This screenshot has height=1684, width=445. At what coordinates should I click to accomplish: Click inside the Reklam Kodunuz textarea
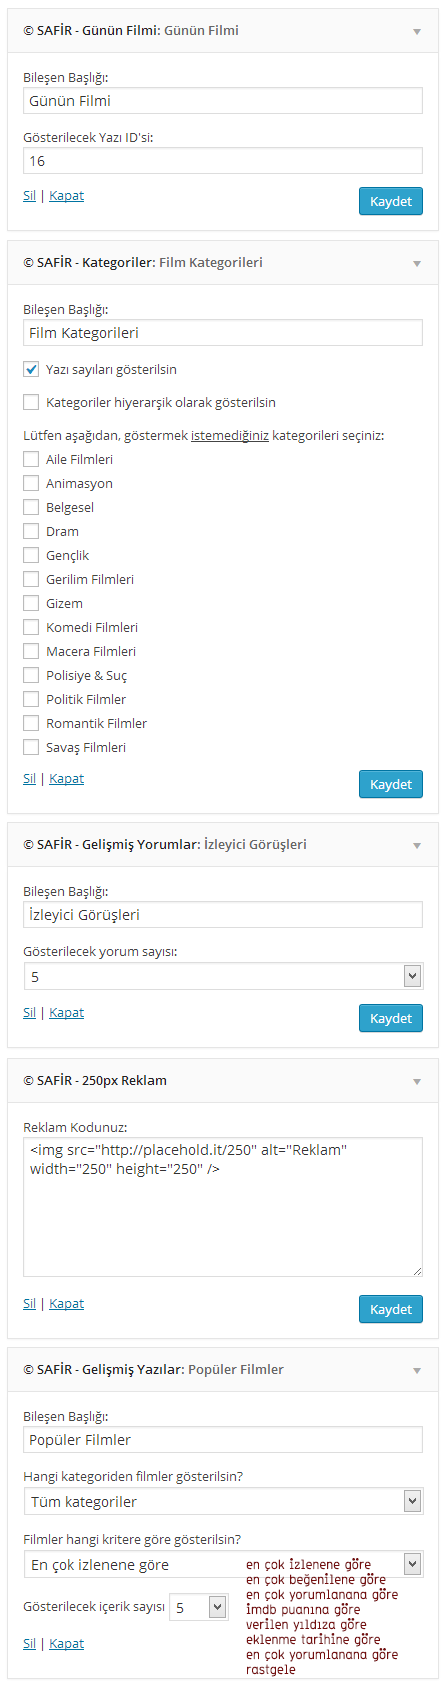click(x=223, y=1207)
